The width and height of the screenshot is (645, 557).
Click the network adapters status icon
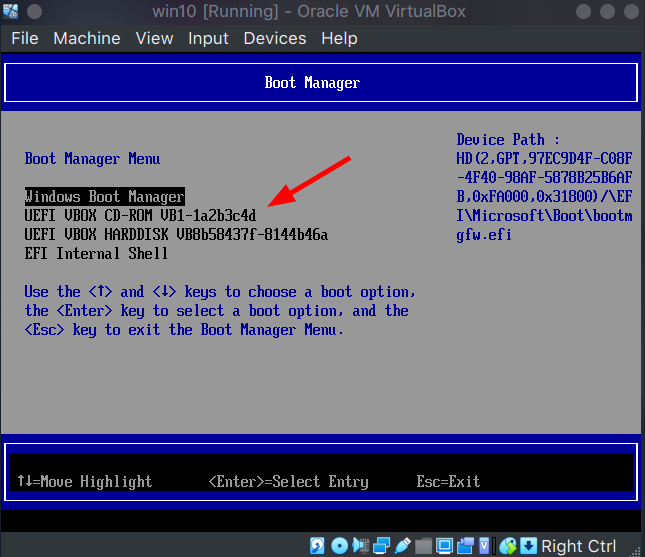(381, 545)
